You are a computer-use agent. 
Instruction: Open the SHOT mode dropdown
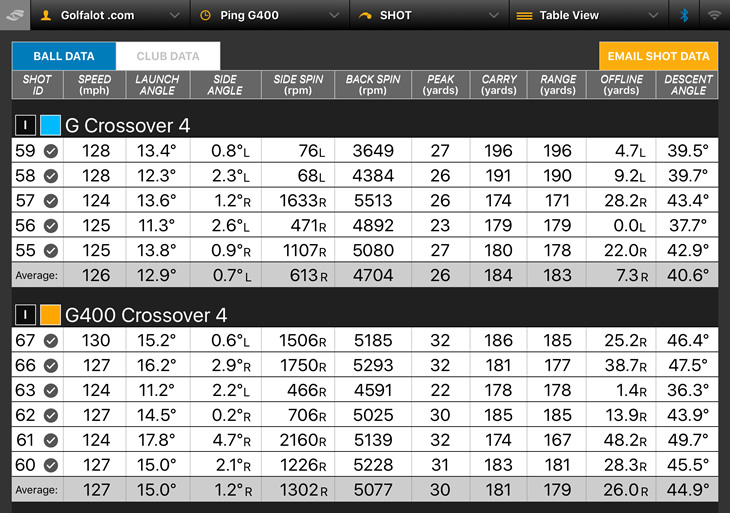coord(429,15)
